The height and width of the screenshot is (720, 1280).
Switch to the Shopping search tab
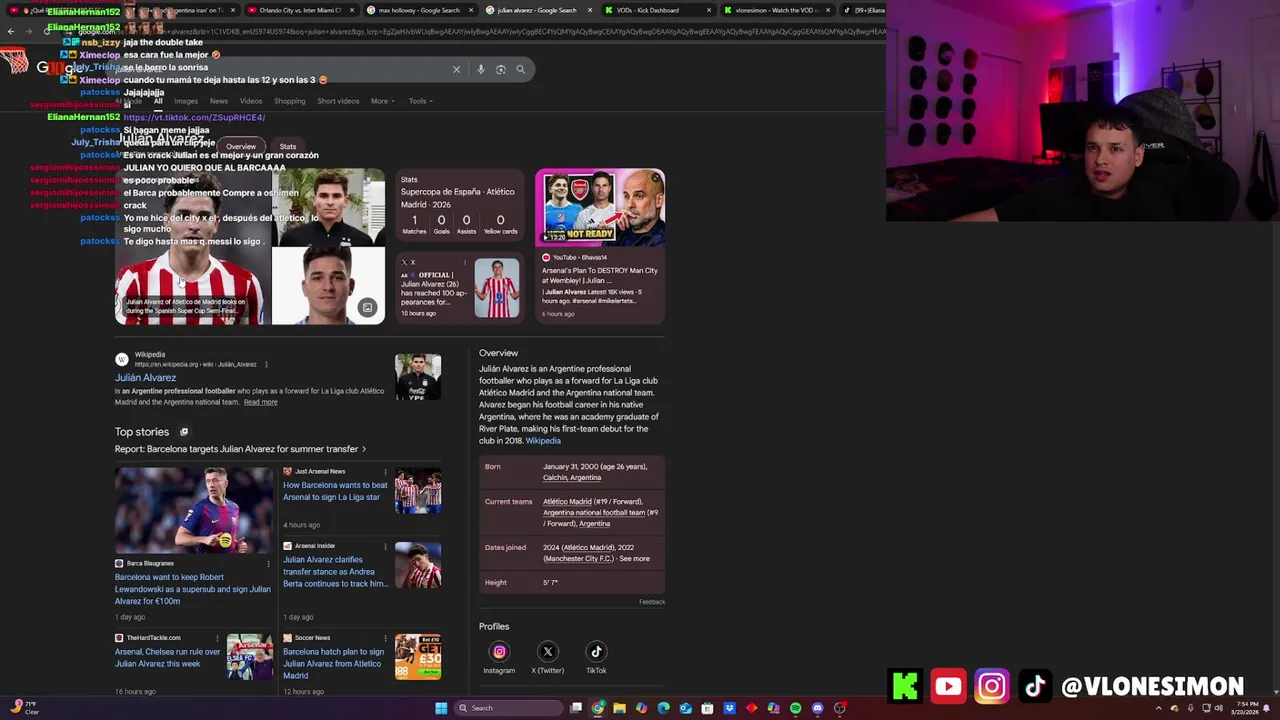click(x=290, y=101)
